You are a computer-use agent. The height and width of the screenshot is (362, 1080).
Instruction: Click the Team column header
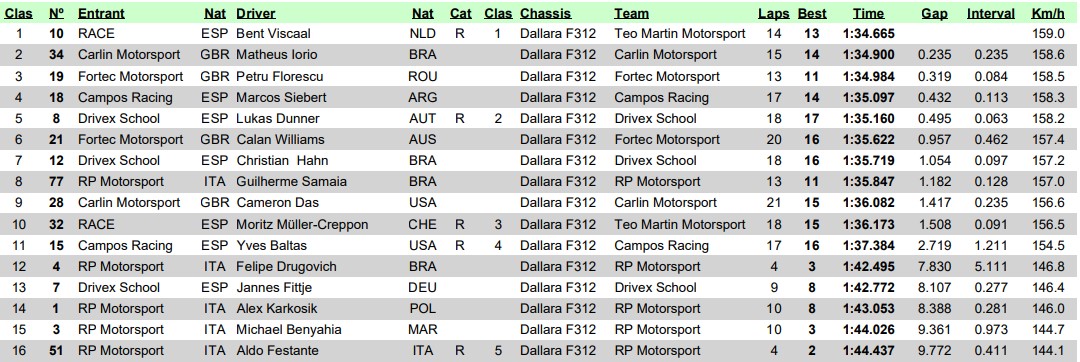632,13
